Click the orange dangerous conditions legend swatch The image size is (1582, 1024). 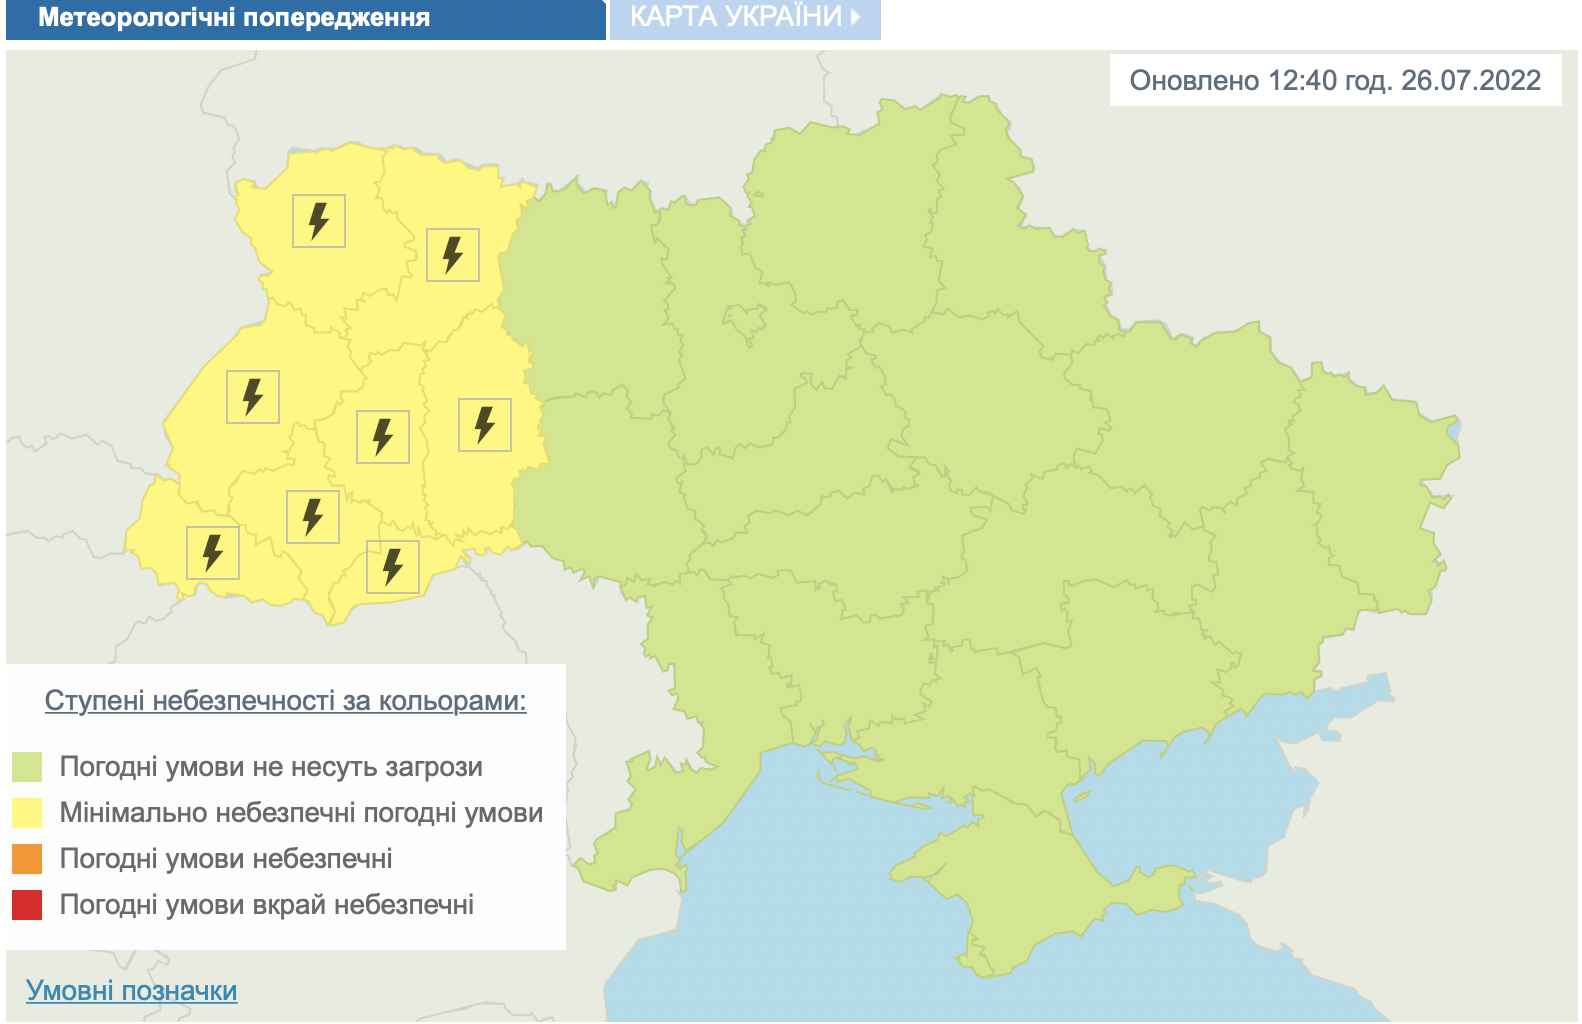pyautogui.click(x=27, y=859)
